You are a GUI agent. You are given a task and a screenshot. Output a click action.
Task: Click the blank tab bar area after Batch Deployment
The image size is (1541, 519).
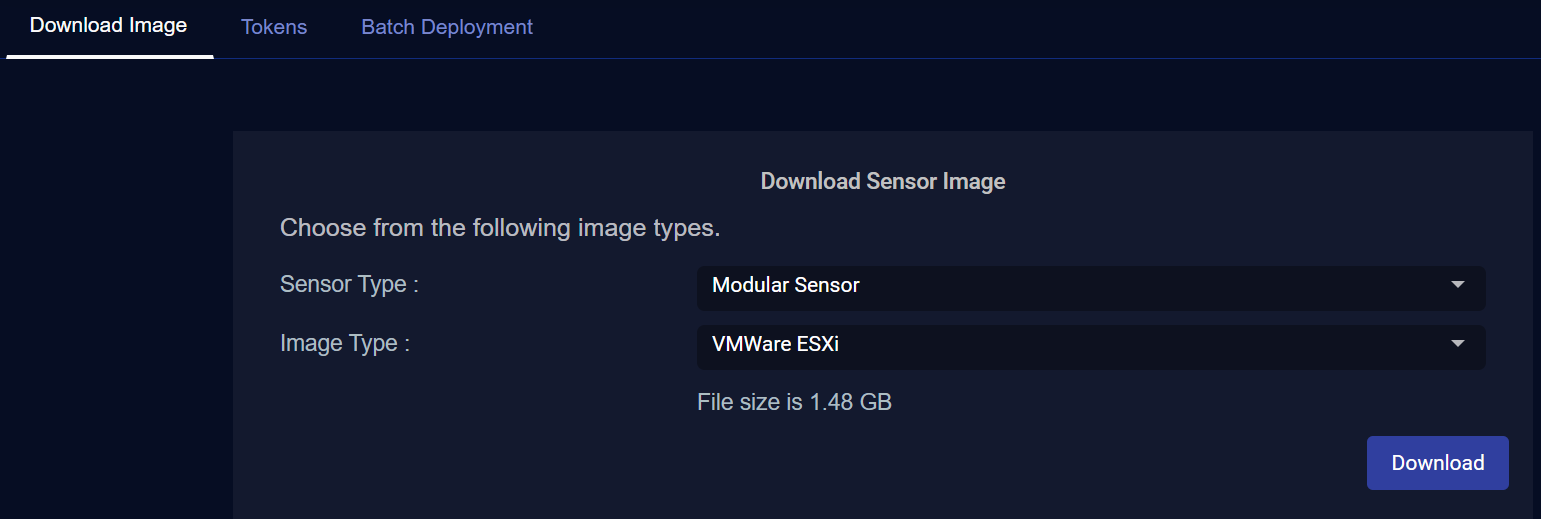point(1000,28)
